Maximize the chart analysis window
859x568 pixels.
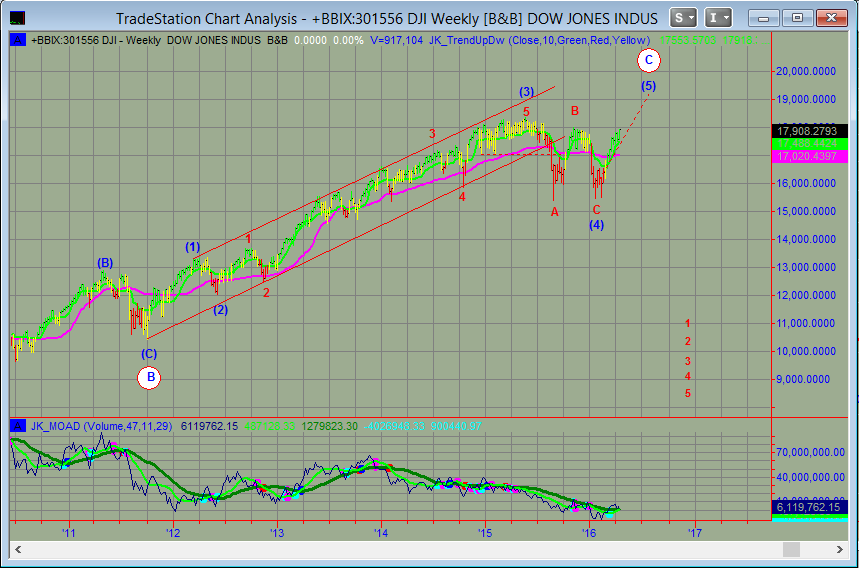coord(797,18)
